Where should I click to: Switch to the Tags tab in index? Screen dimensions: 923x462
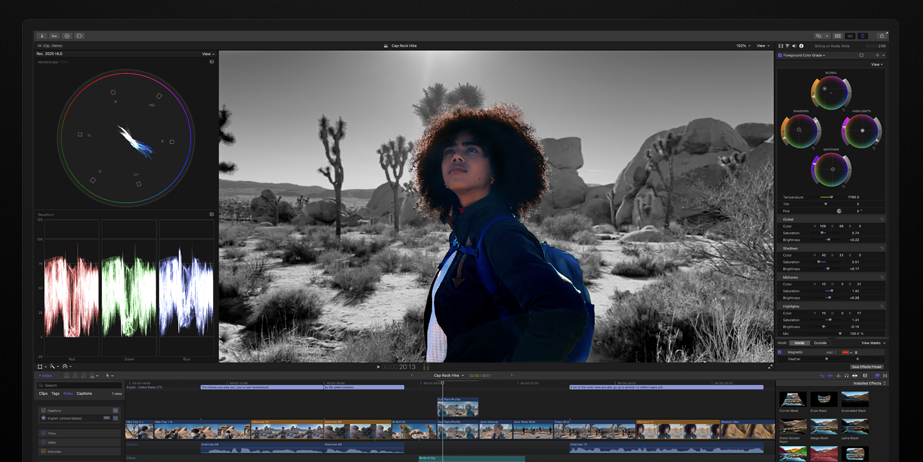tap(56, 394)
